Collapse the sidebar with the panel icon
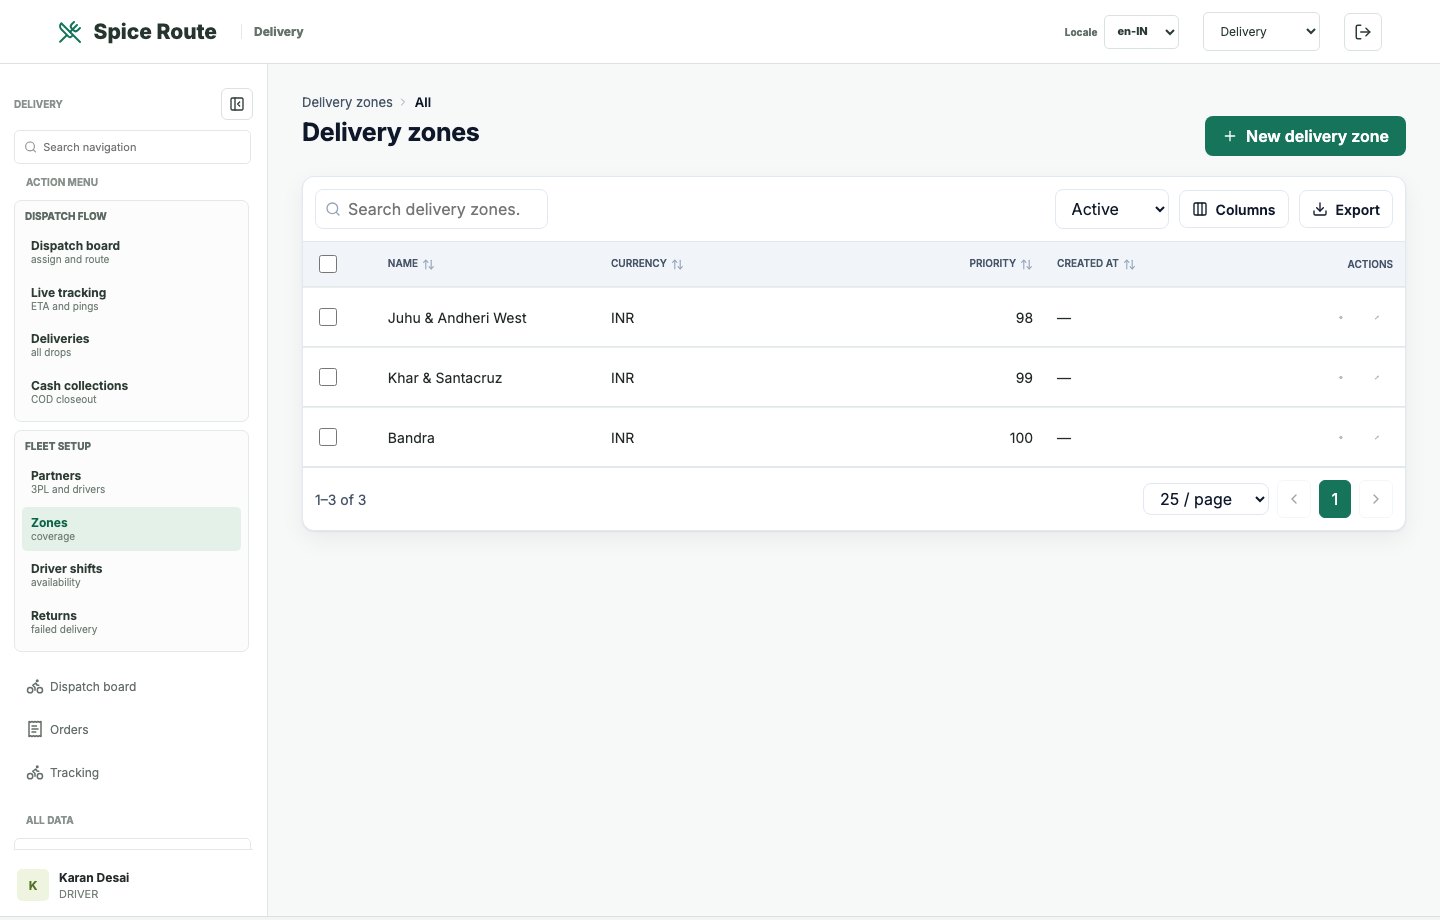 pyautogui.click(x=237, y=104)
